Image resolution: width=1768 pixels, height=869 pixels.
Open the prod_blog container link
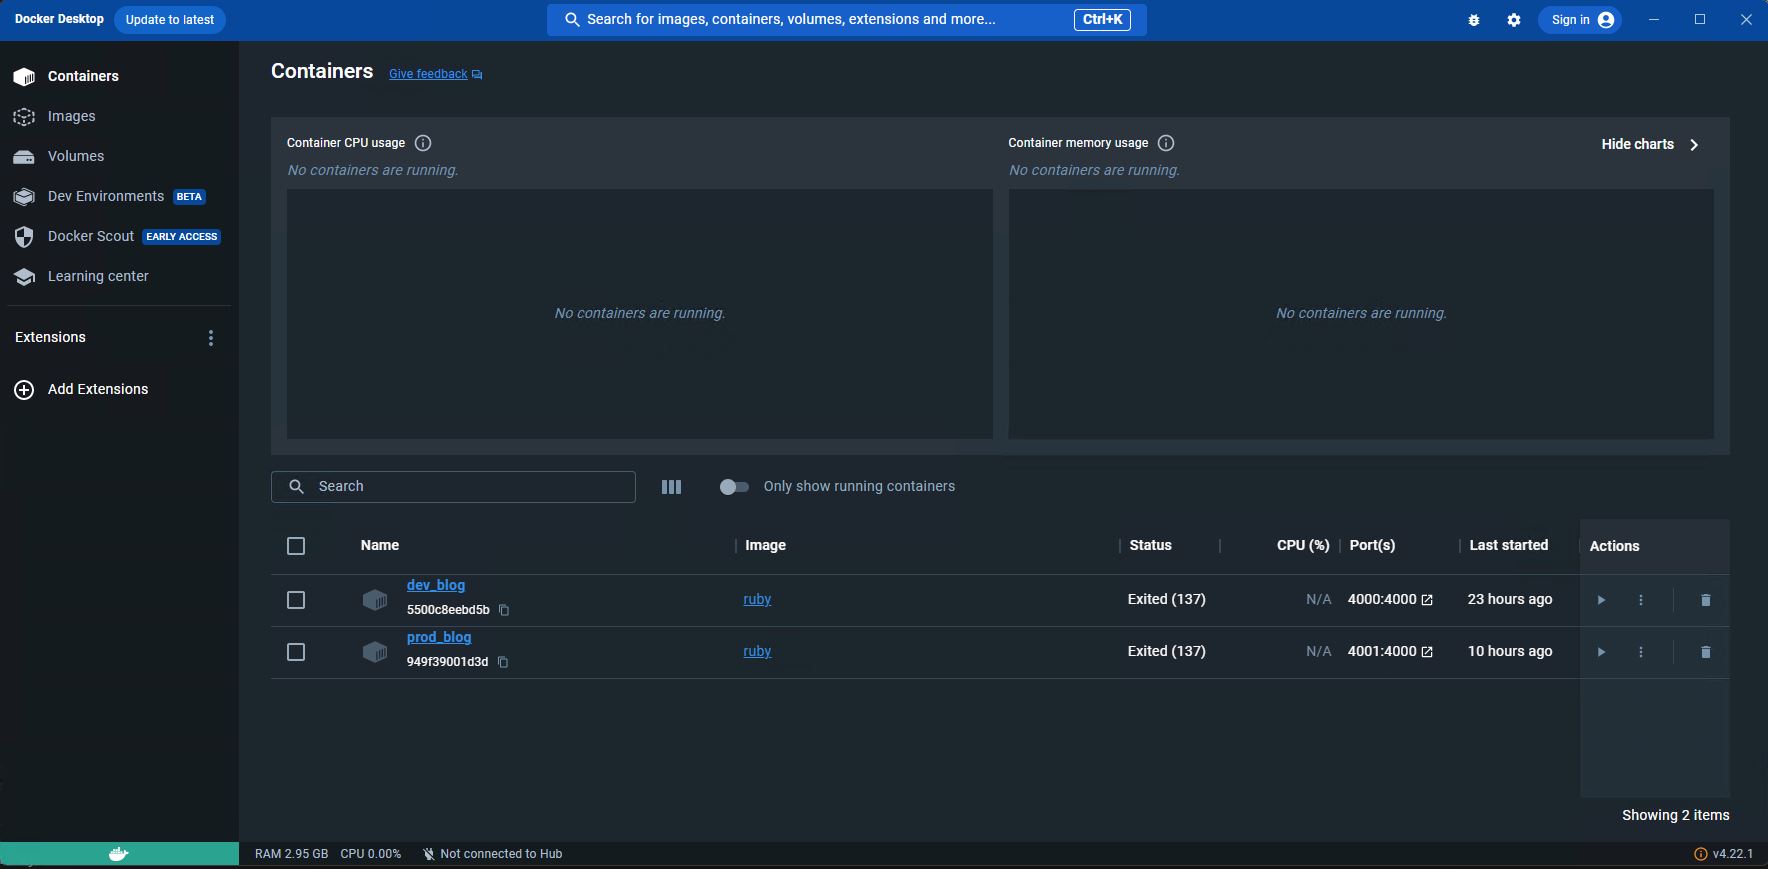[439, 637]
